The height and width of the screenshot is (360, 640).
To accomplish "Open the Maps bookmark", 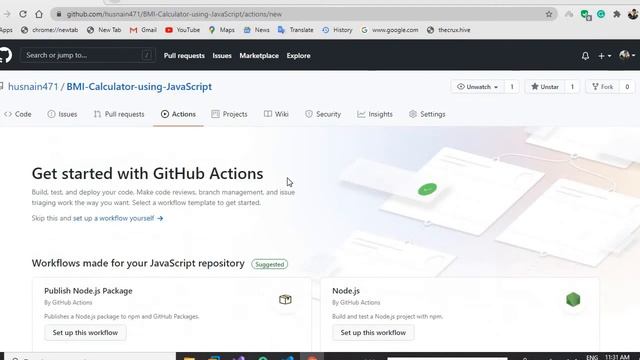I will (222, 30).
